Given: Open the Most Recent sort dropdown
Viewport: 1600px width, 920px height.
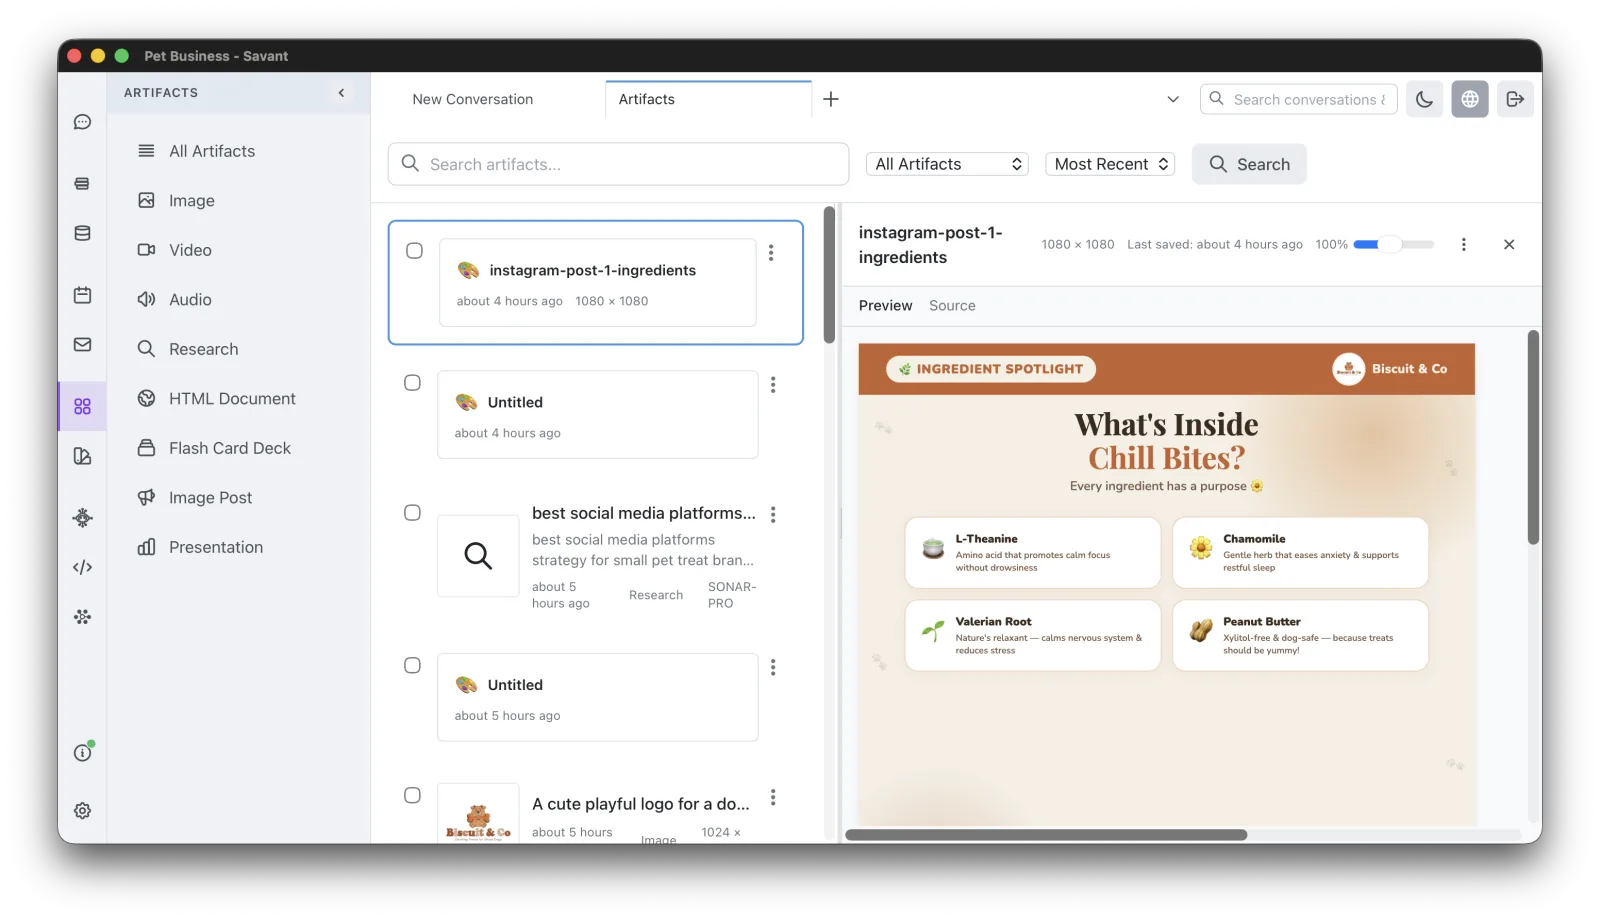Looking at the screenshot, I should pyautogui.click(x=1110, y=164).
